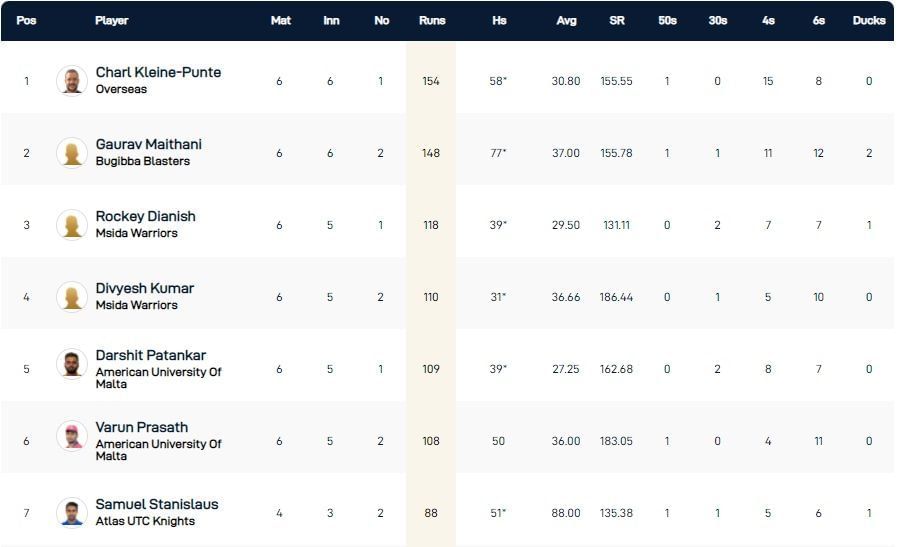Sort by Ducks column header
Image resolution: width=898 pixels, height=547 pixels.
pos(869,20)
